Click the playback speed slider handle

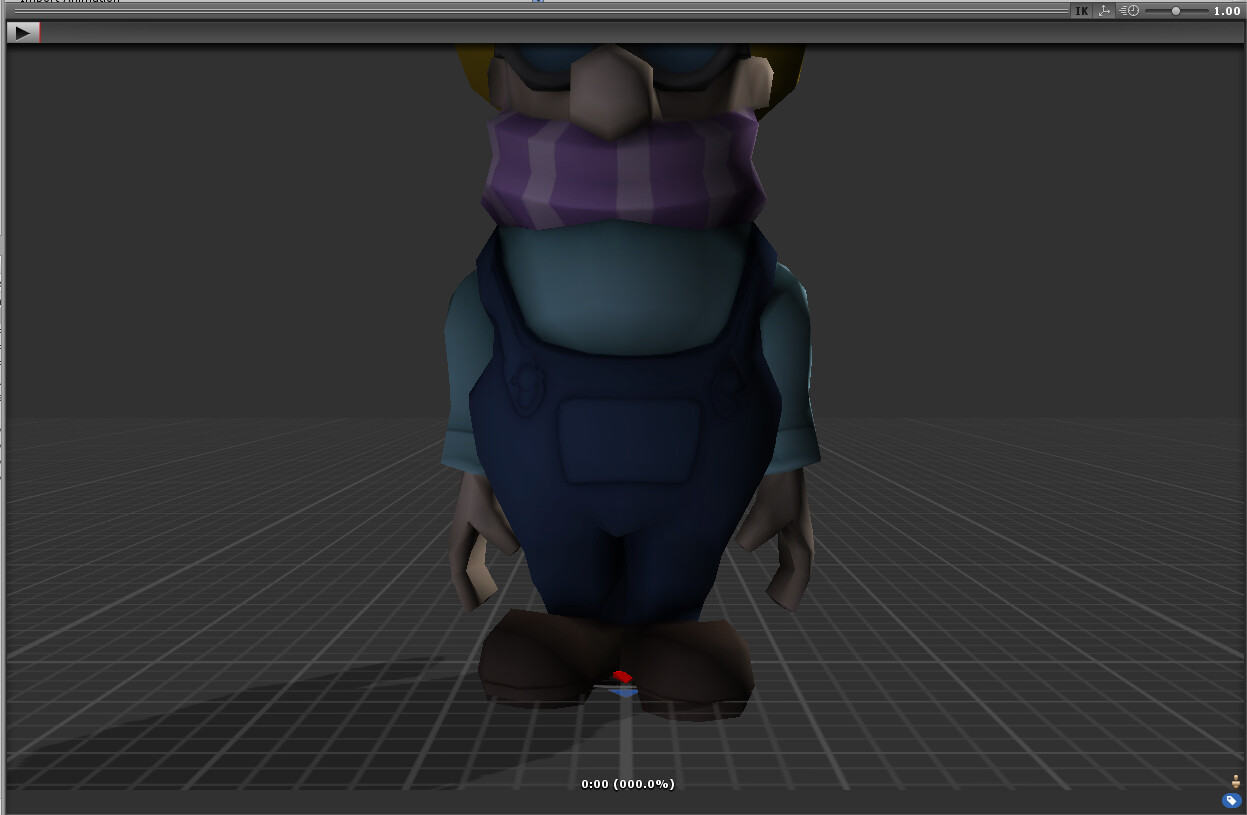click(1176, 10)
